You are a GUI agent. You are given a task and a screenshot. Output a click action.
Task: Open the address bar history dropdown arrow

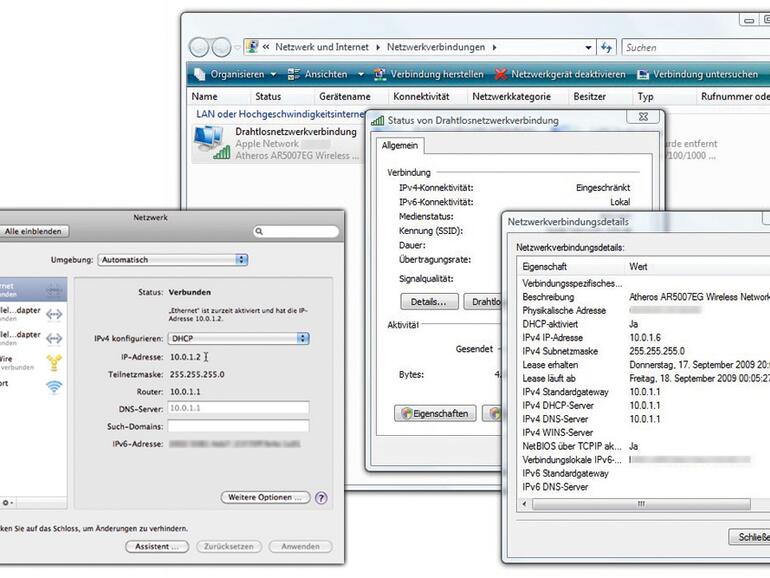(588, 48)
